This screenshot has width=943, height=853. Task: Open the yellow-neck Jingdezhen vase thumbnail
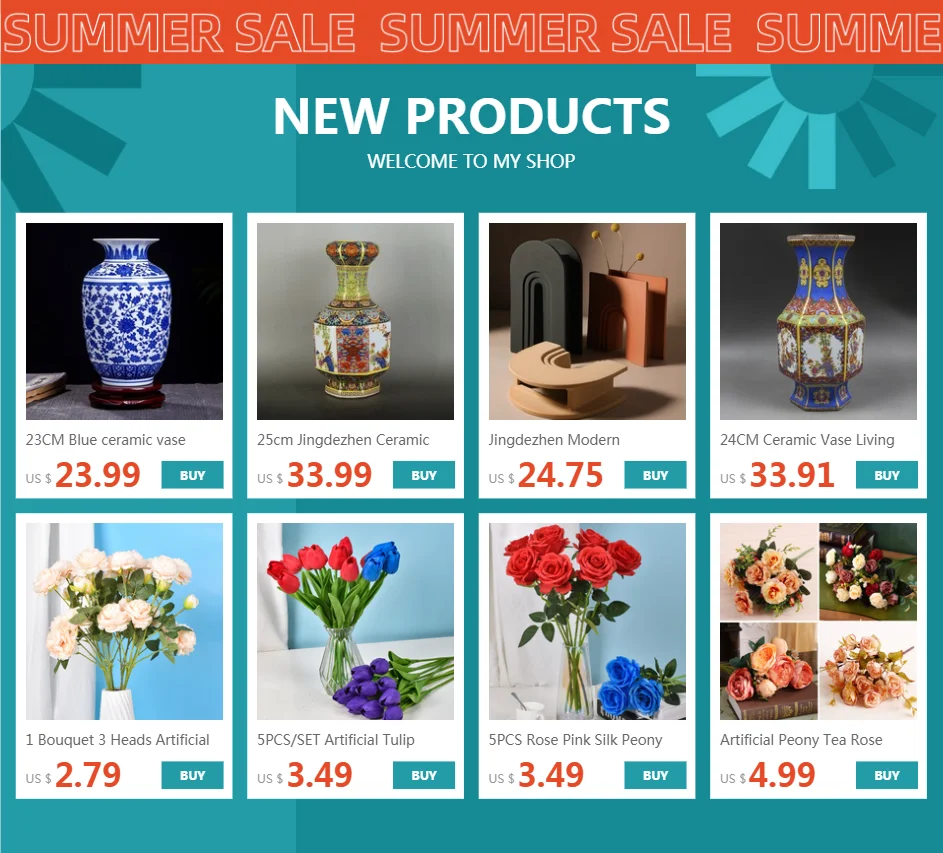tap(355, 321)
